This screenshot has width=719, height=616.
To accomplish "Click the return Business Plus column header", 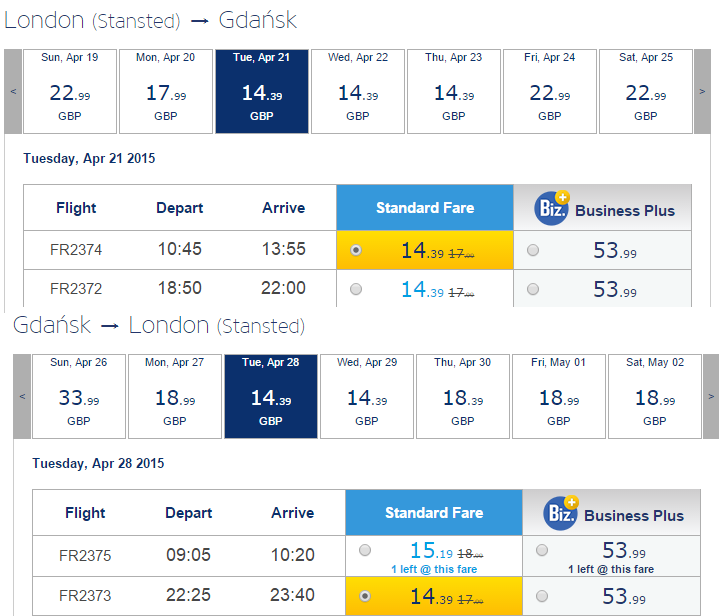I will click(x=612, y=513).
